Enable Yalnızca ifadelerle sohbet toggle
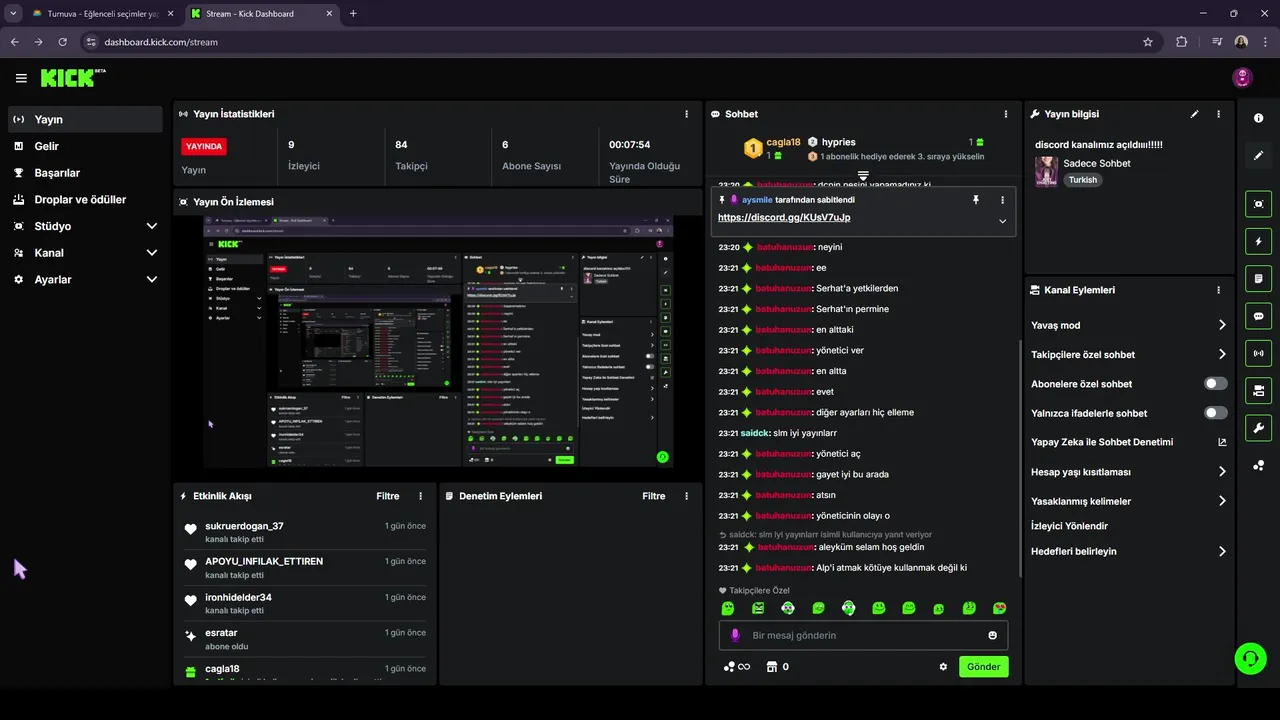 coord(1216,413)
